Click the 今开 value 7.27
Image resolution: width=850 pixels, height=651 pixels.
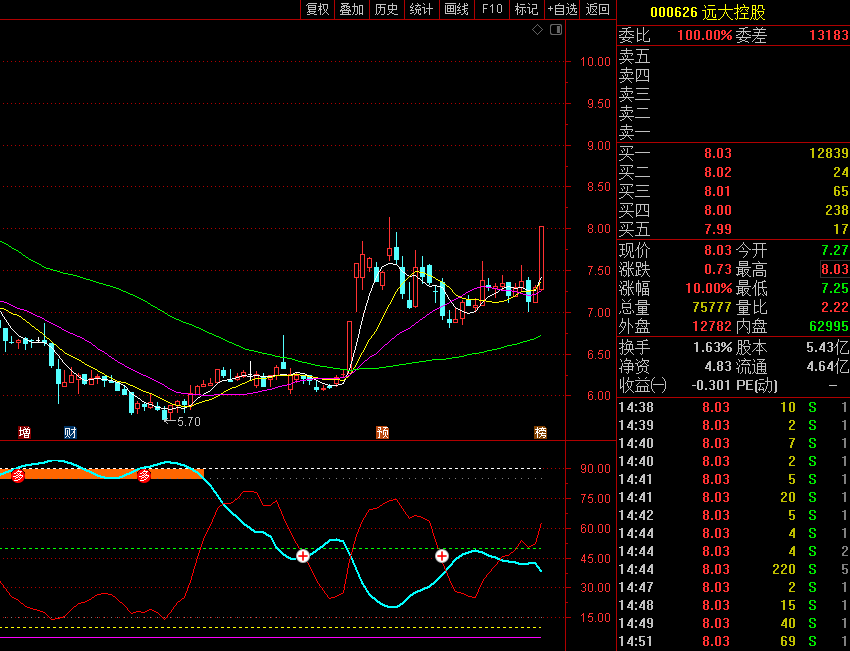835,250
